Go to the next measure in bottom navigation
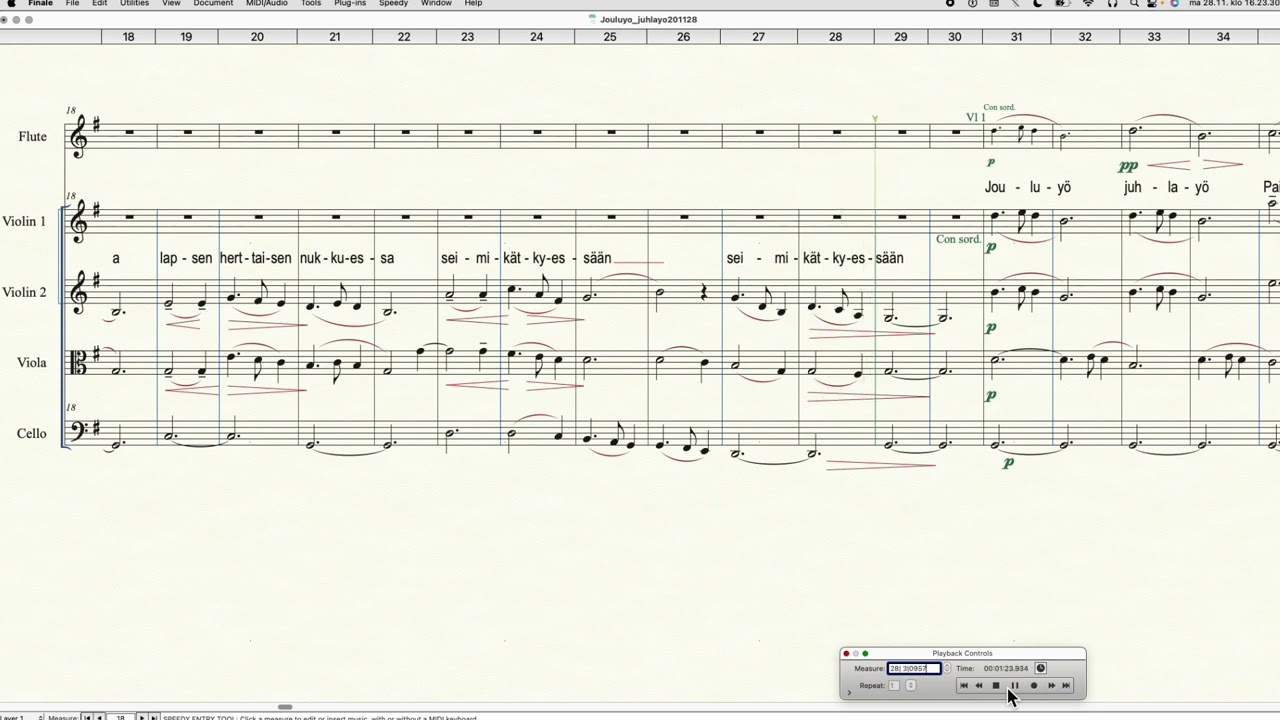This screenshot has height=720, width=1280. pos(142,717)
